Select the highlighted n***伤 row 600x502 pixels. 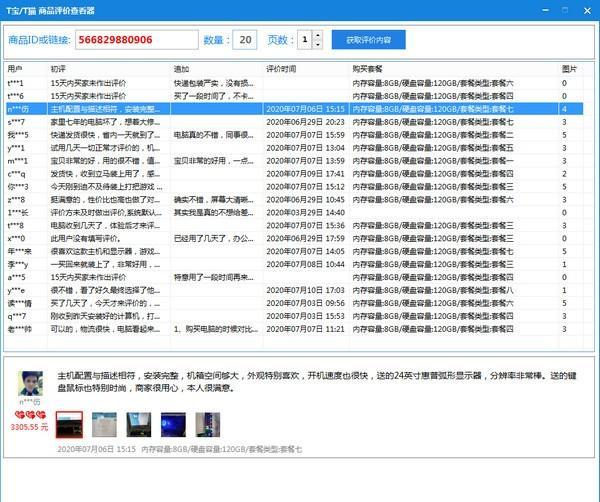294,109
